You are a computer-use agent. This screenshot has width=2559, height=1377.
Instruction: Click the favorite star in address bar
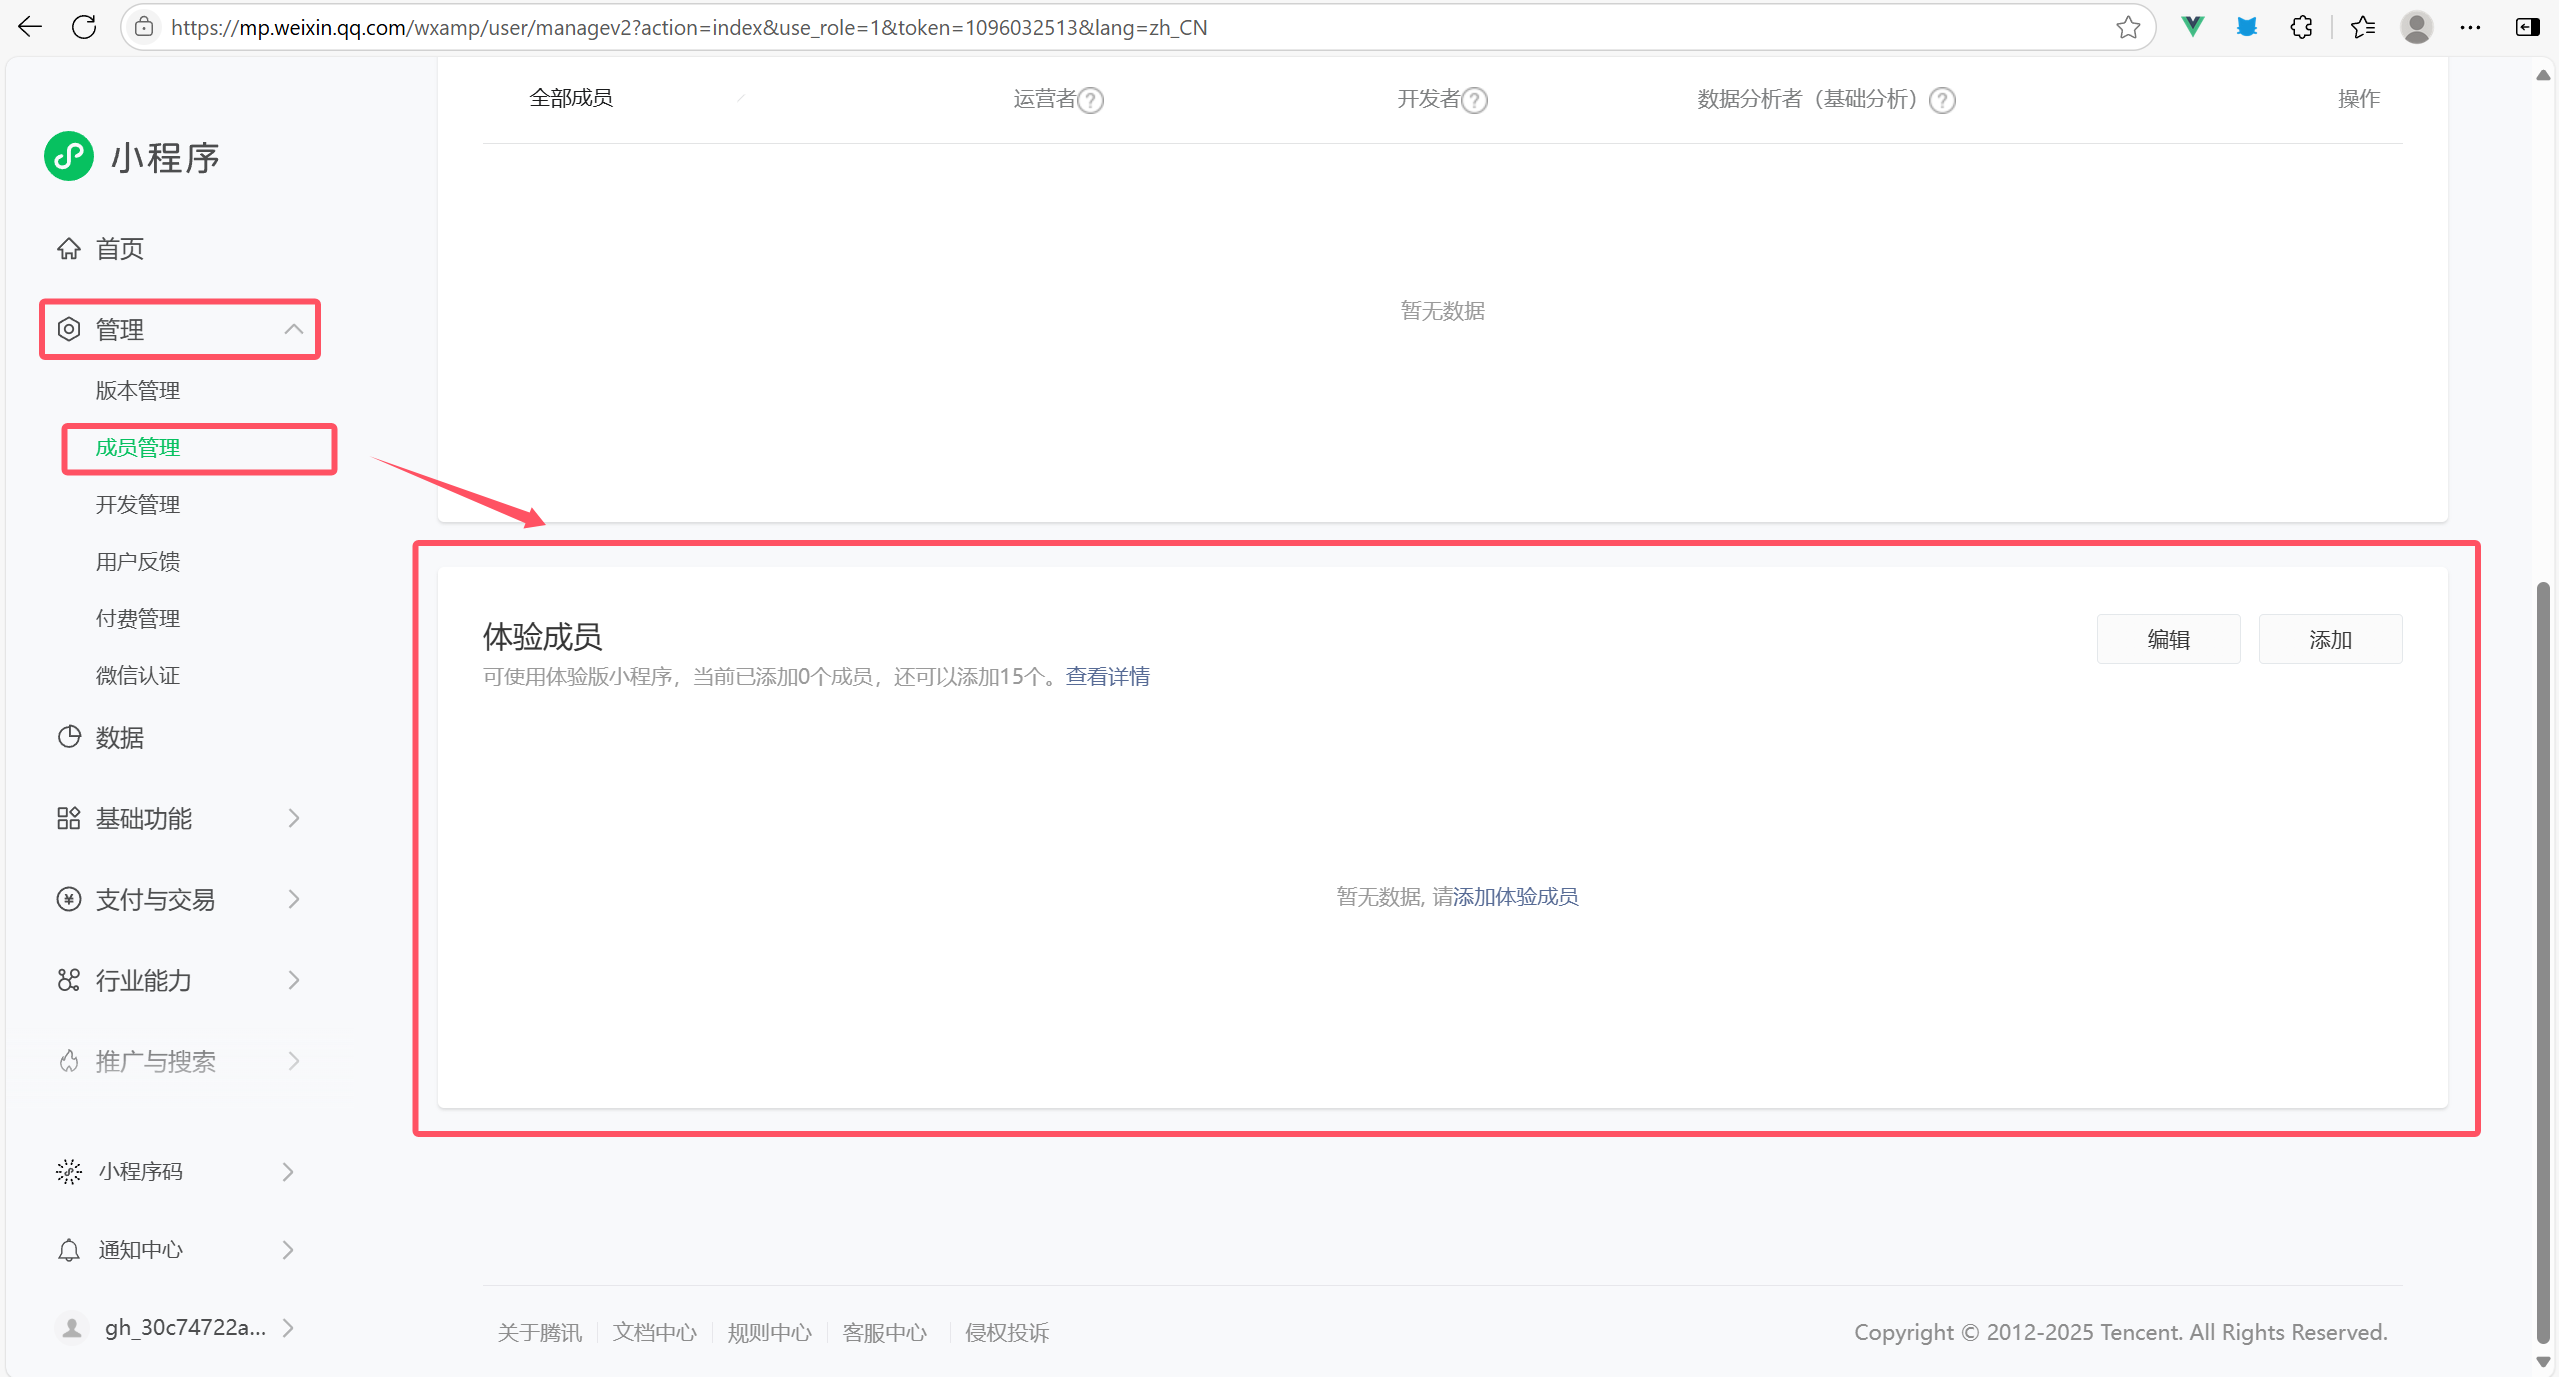(2128, 27)
